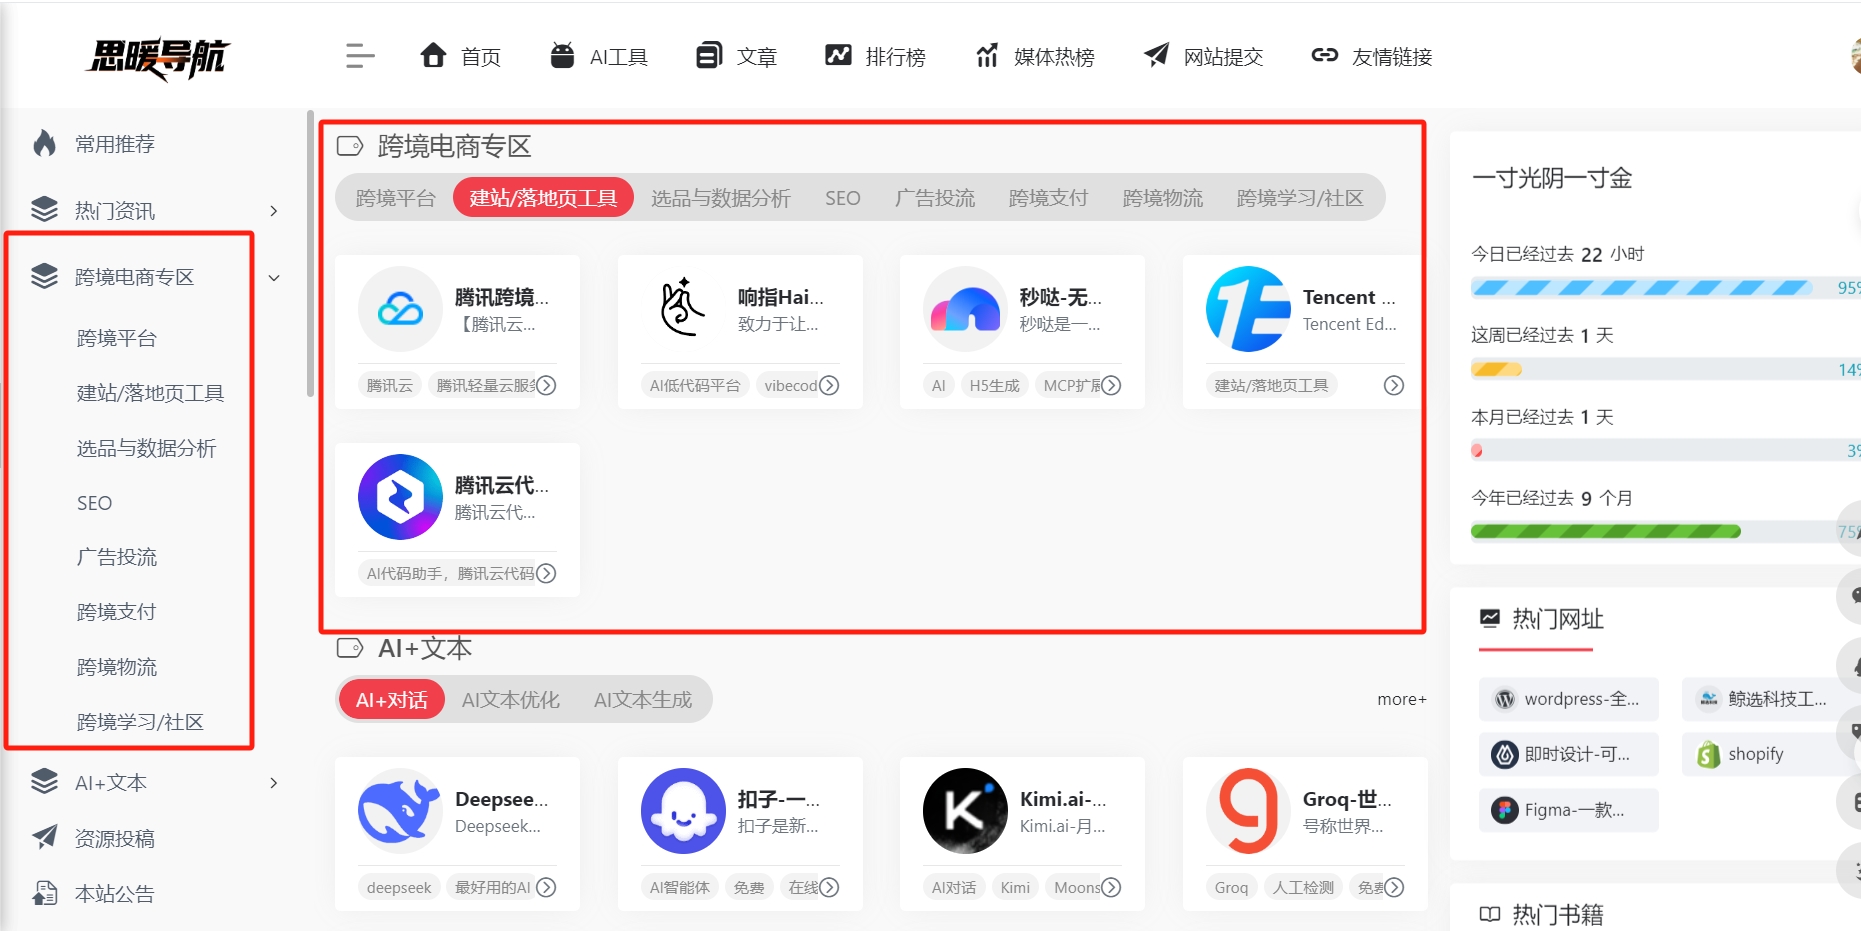1861x931 pixels.
Task: Collapse the 跨境电商专区 sidebar section
Action: click(x=274, y=278)
